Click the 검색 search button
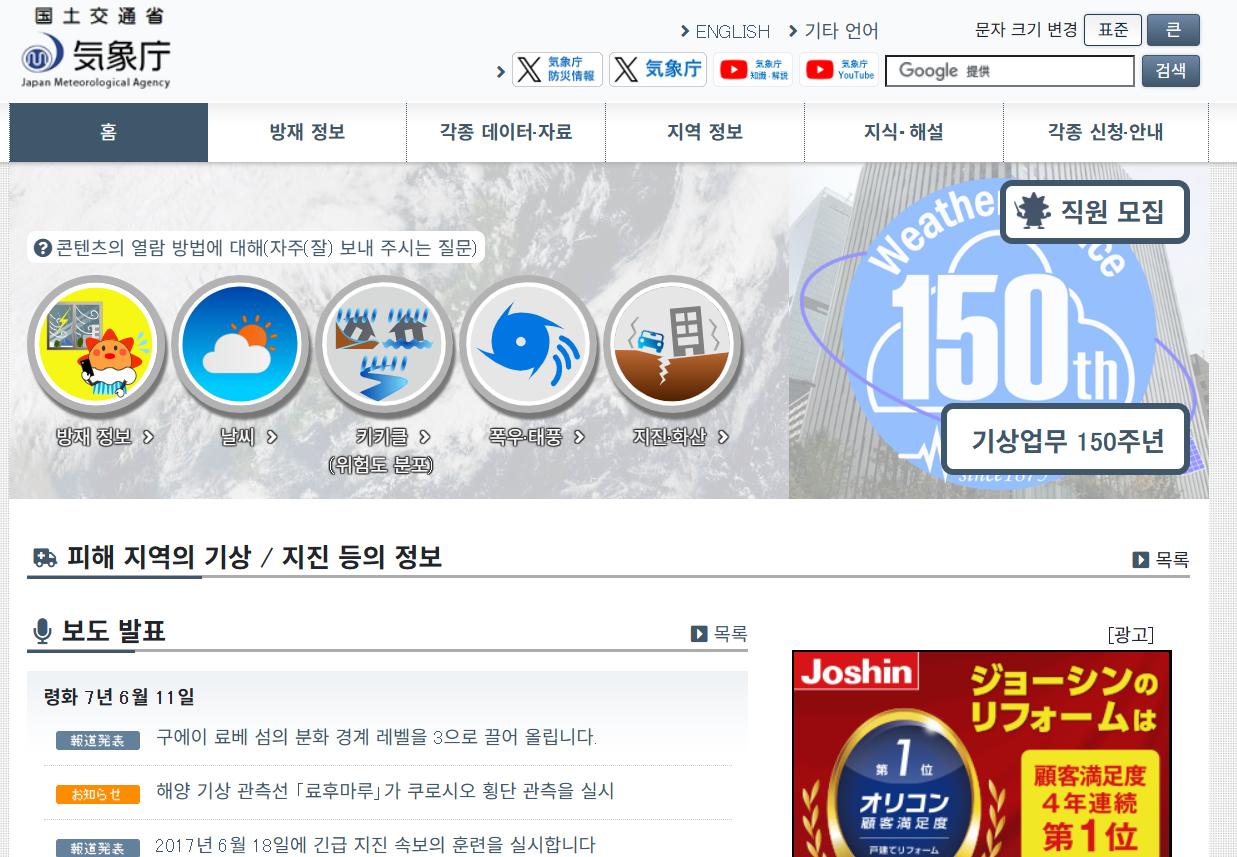 click(1171, 71)
